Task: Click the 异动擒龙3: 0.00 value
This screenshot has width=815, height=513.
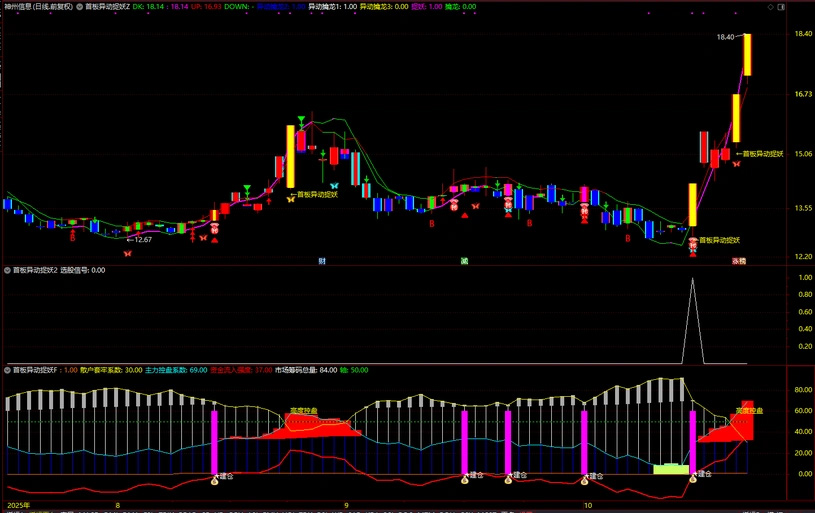Action: [384, 7]
